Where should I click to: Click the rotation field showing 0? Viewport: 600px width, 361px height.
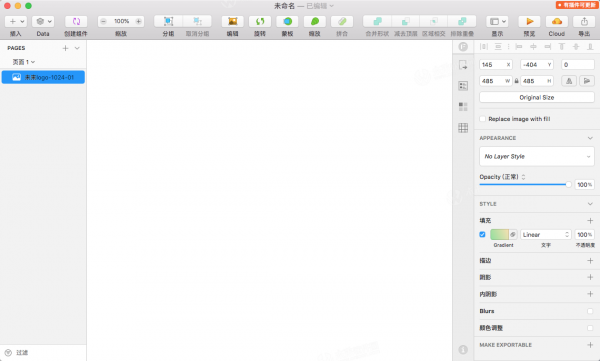[x=578, y=65]
